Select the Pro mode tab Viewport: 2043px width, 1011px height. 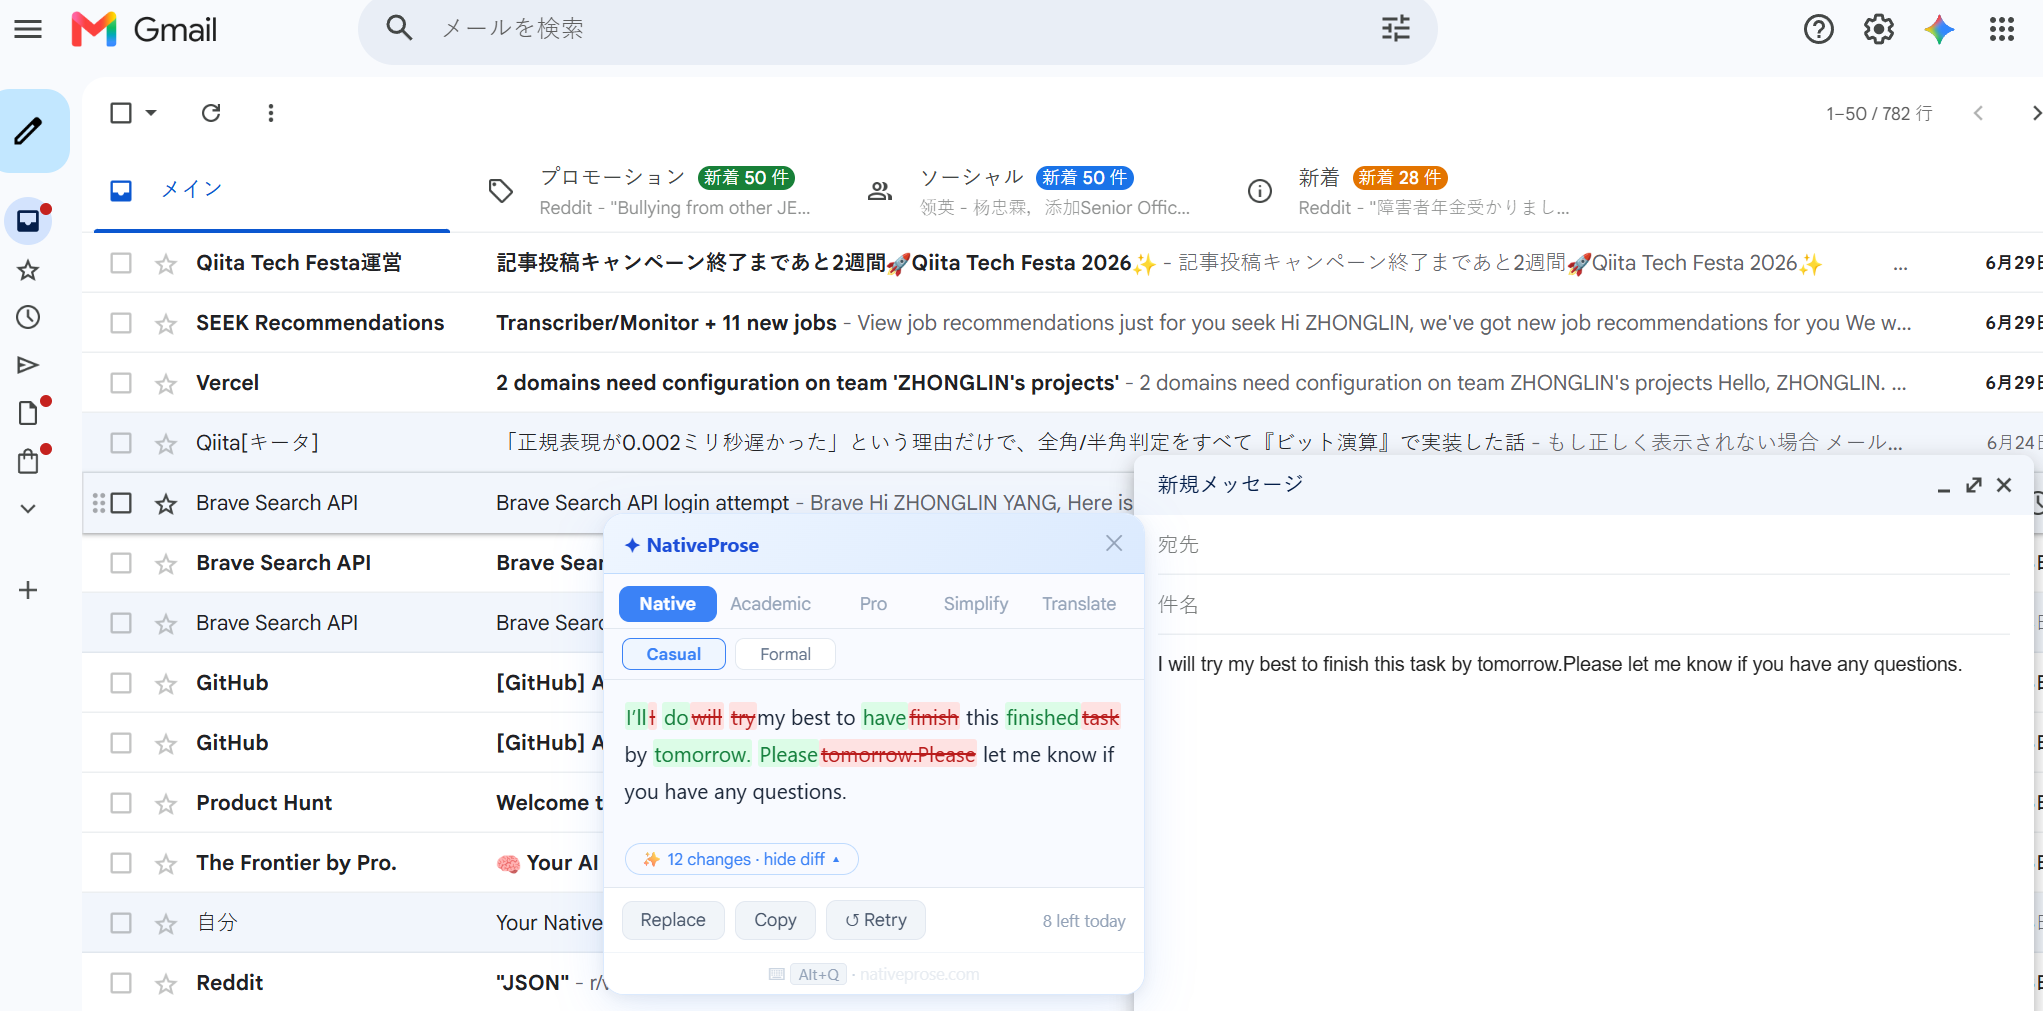point(873,604)
